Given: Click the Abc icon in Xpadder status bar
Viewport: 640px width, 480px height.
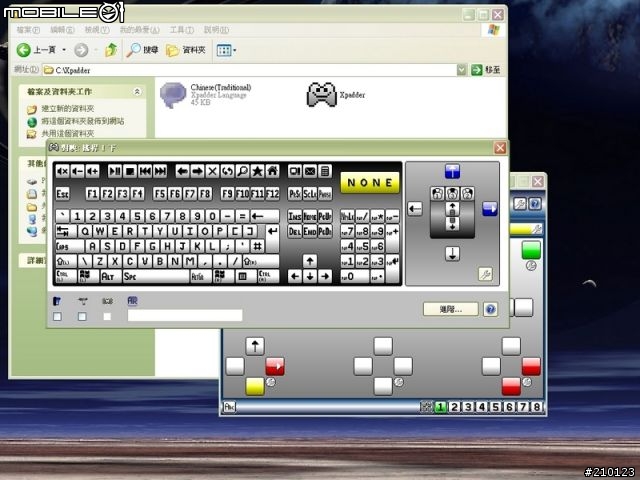Looking at the screenshot, I should pos(229,407).
